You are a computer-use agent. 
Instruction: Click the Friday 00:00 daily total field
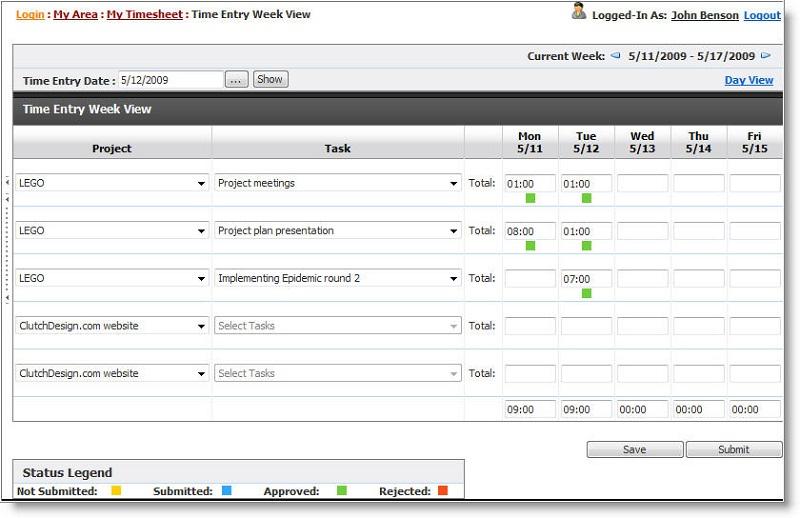(755, 409)
